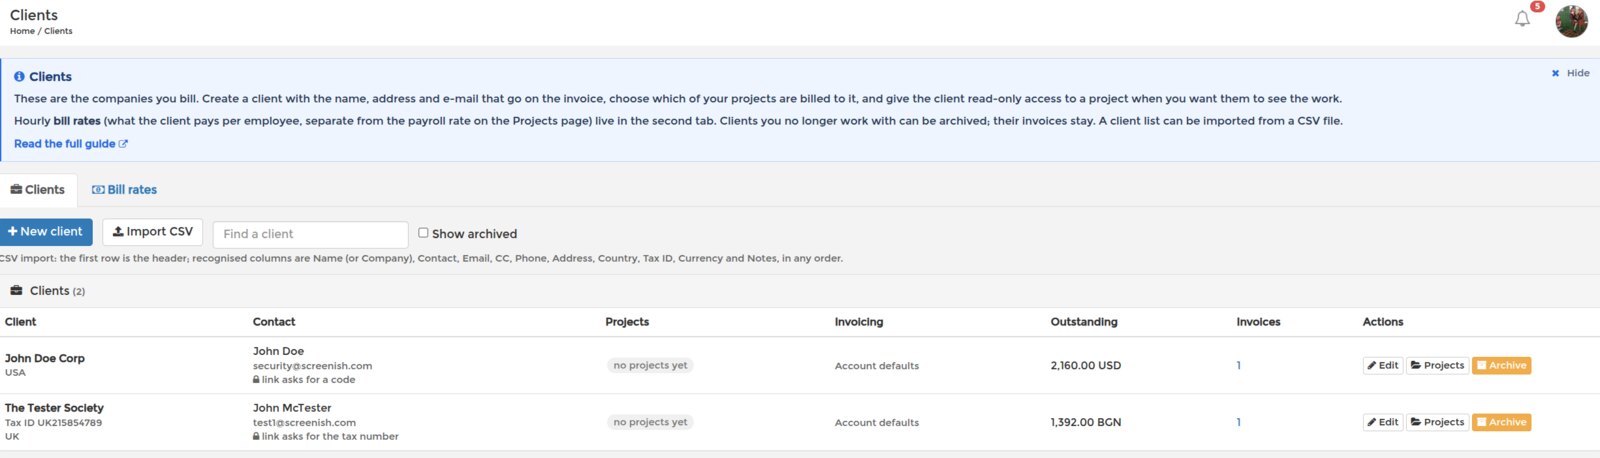This screenshot has height=458, width=1600.
Task: Toggle the Show archived checkbox
Action: coord(423,233)
